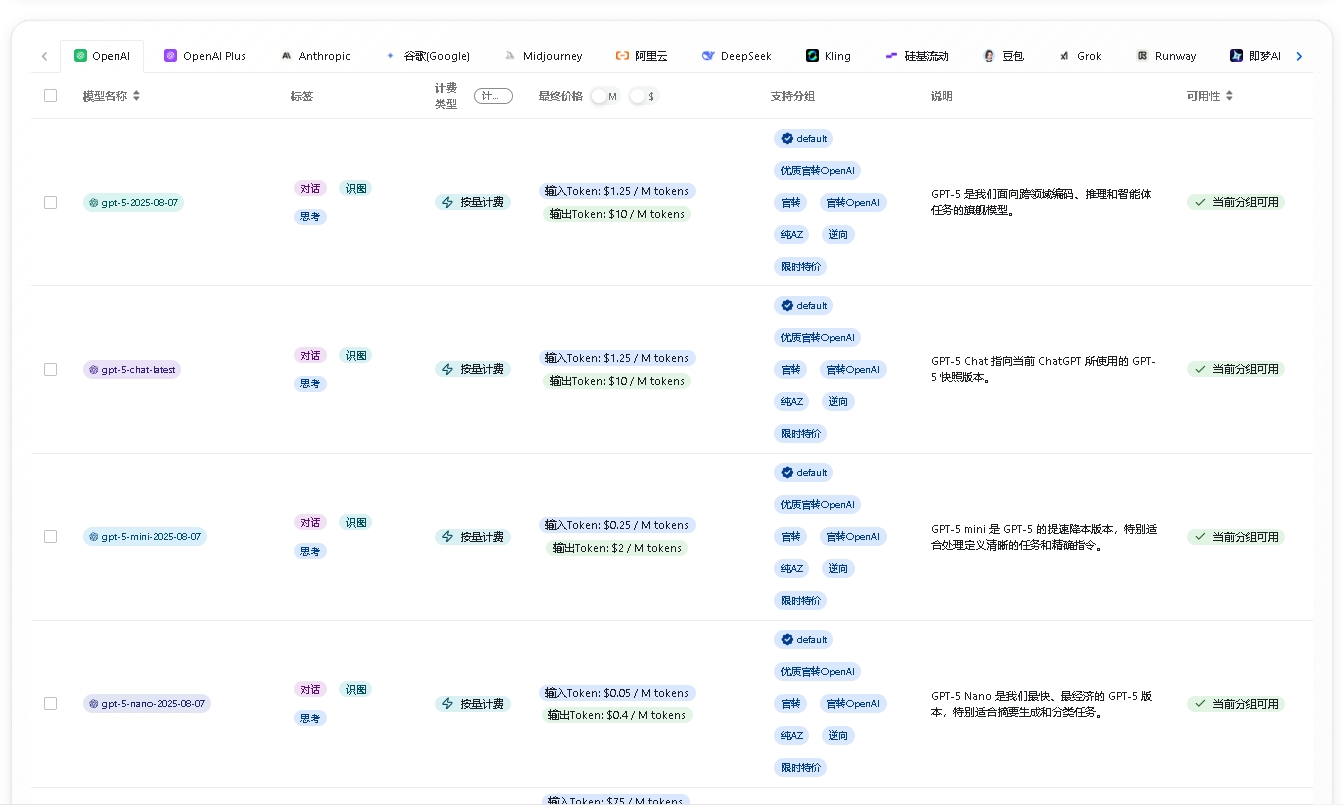Click the availability check mark for gpt-5-2025-08-07
Viewport: 1343px width, 805px height.
click(x=1200, y=202)
